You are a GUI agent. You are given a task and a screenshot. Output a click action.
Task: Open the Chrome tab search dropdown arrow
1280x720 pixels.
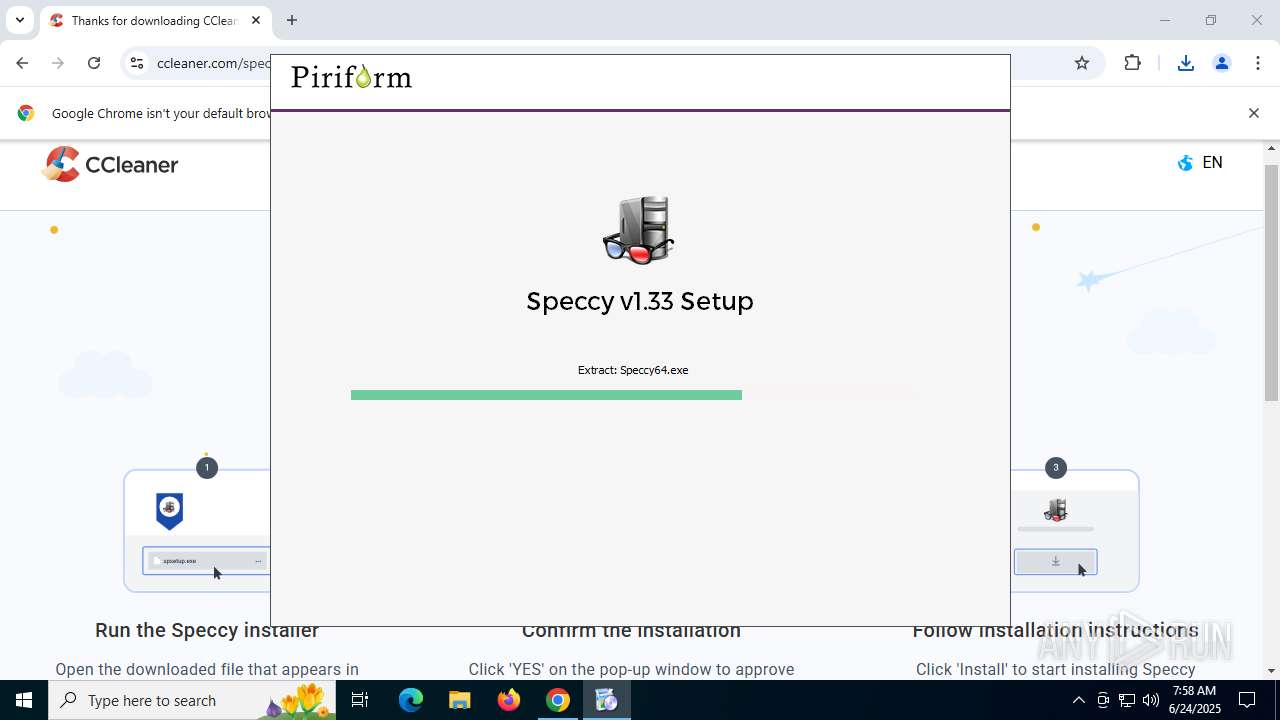pyautogui.click(x=20, y=20)
